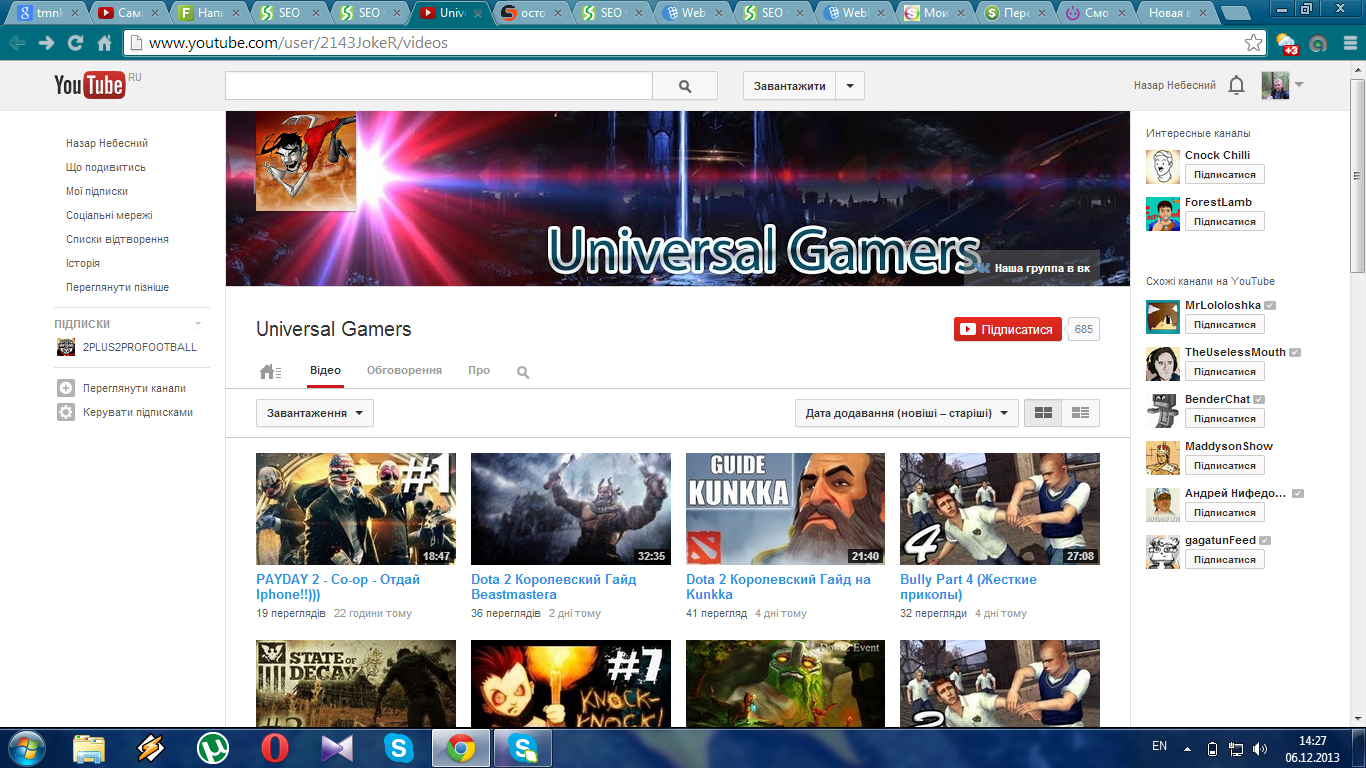Switch to the tmnl browser tab
The height and width of the screenshot is (768, 1366).
[48, 13]
